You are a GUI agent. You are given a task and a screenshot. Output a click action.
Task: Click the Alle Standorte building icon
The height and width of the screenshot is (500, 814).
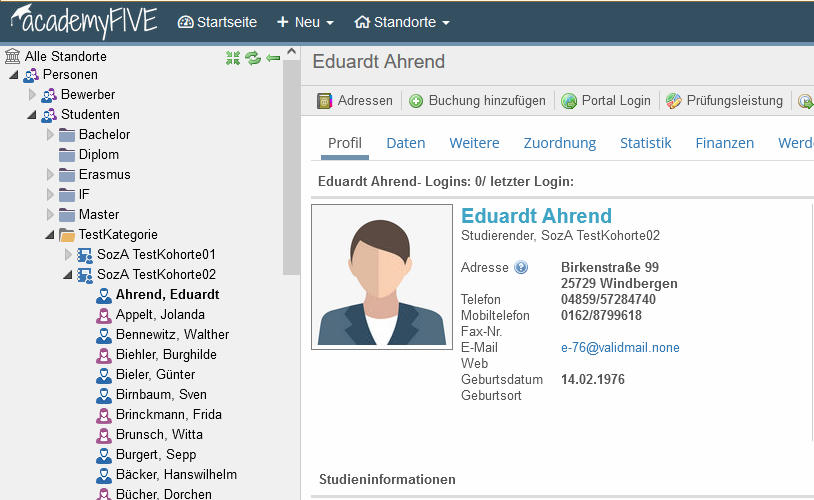(13, 56)
